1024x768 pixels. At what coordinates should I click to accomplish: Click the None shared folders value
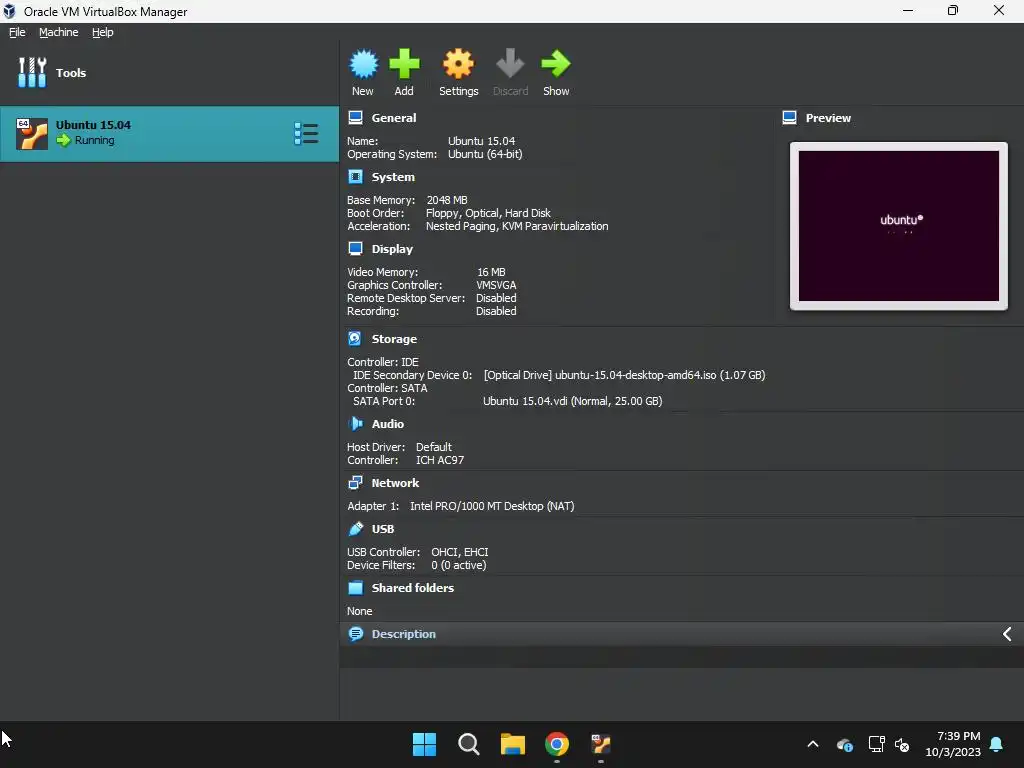[x=360, y=611]
